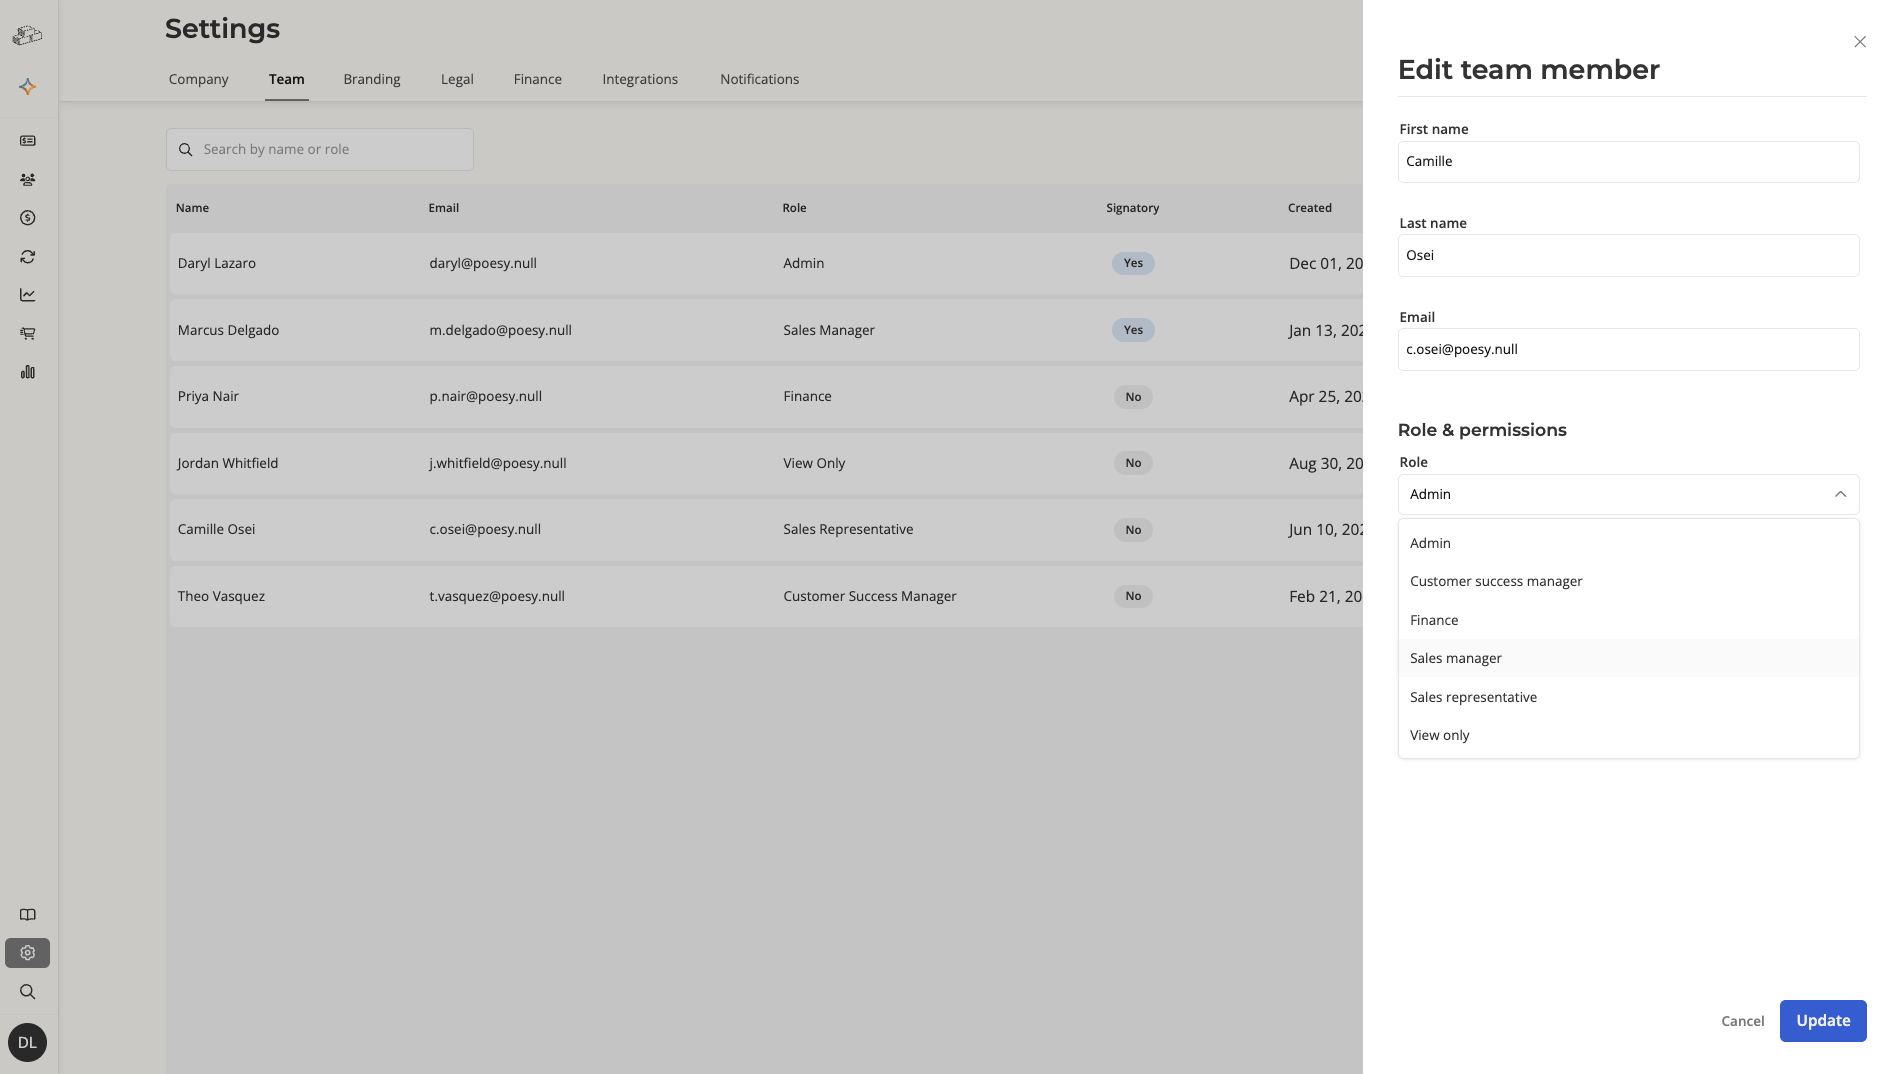The height and width of the screenshot is (1074, 1897).
Task: Open the shopping cart catalog icon
Action: [x=28, y=333]
